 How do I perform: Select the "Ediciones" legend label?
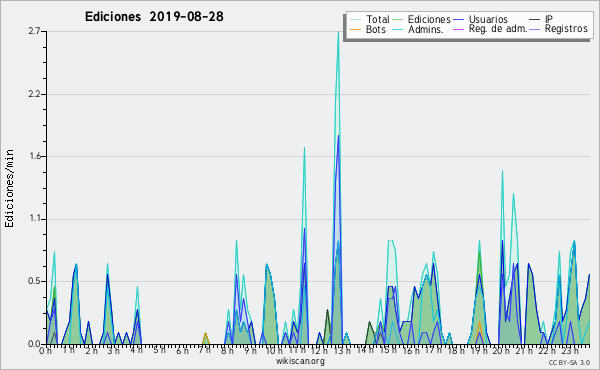429,19
